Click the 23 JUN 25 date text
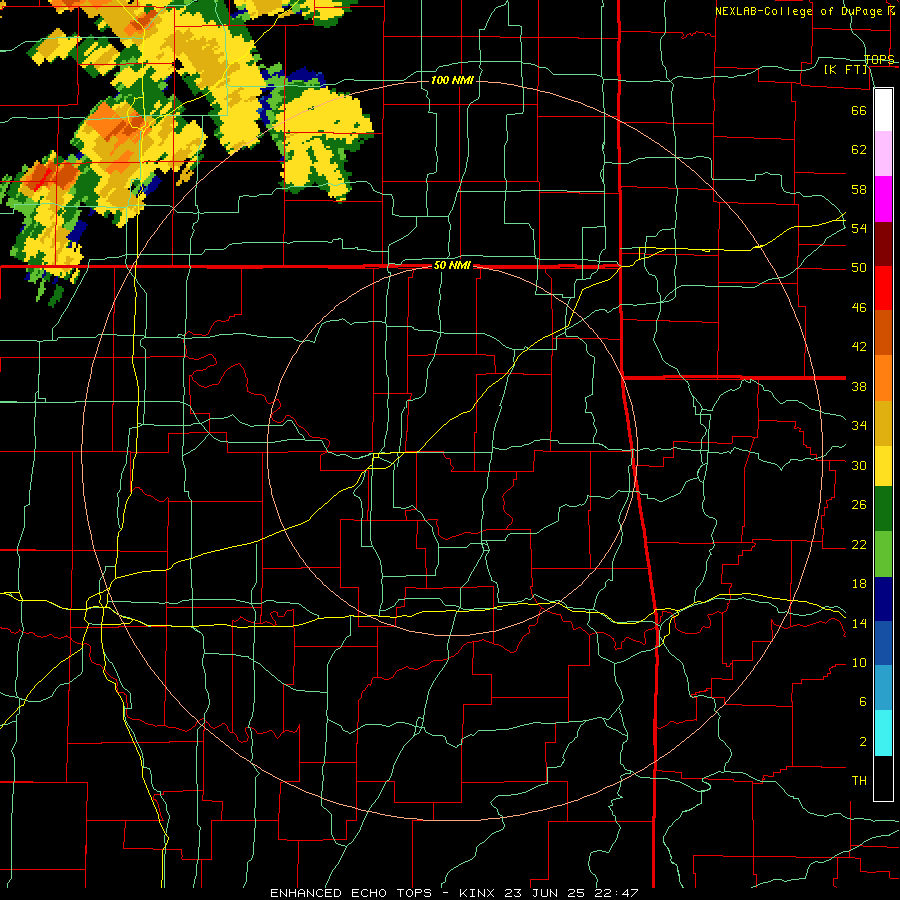The image size is (900, 900). click(547, 893)
